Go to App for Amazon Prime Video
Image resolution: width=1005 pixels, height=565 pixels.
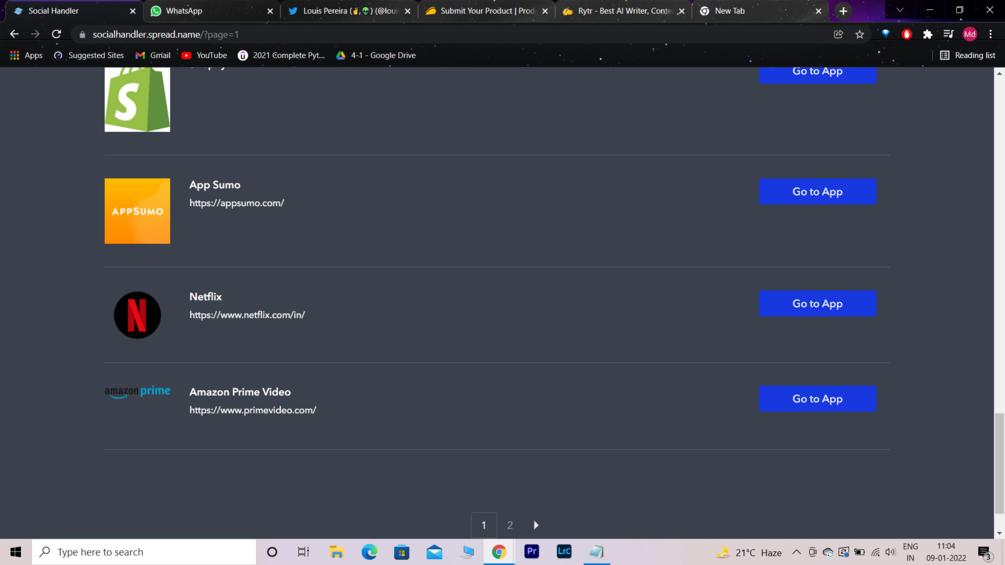pos(817,398)
